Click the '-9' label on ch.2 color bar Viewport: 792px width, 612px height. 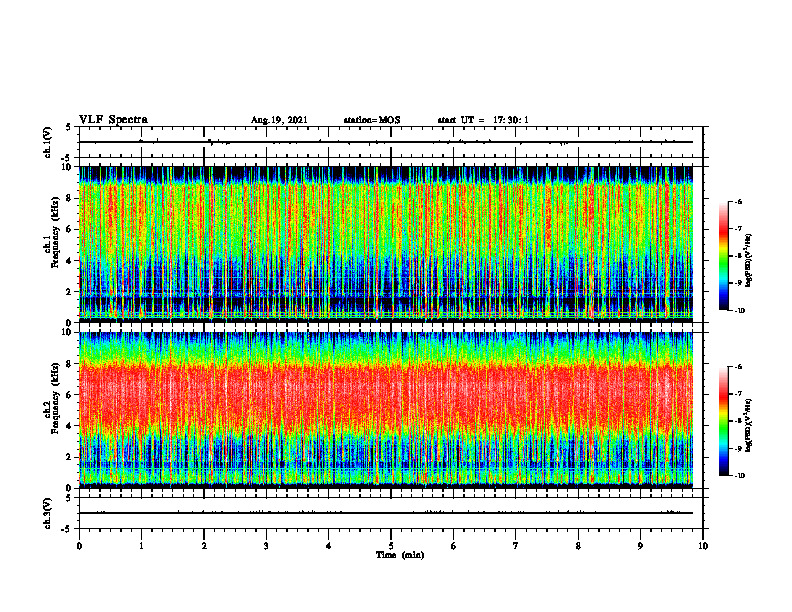point(738,448)
